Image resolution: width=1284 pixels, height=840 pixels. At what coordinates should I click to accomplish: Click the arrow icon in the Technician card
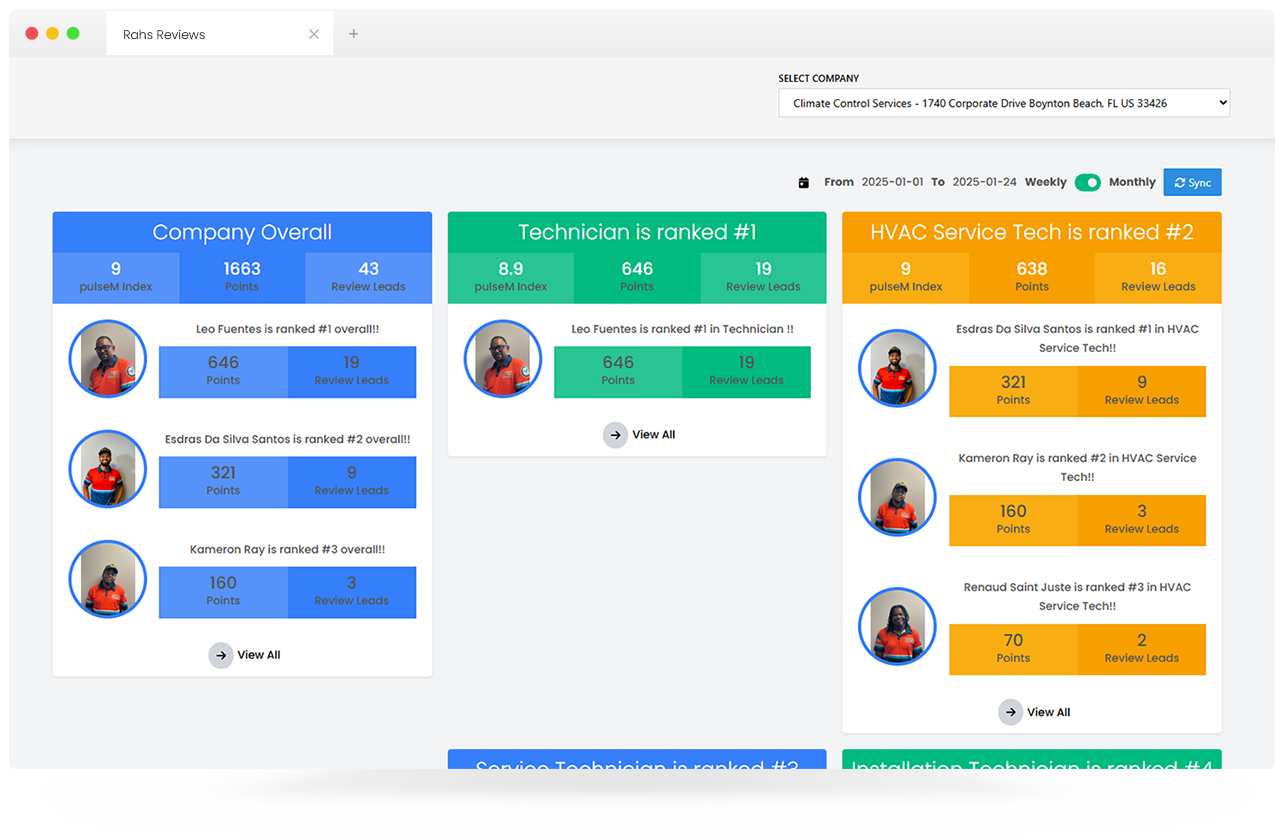coord(616,435)
